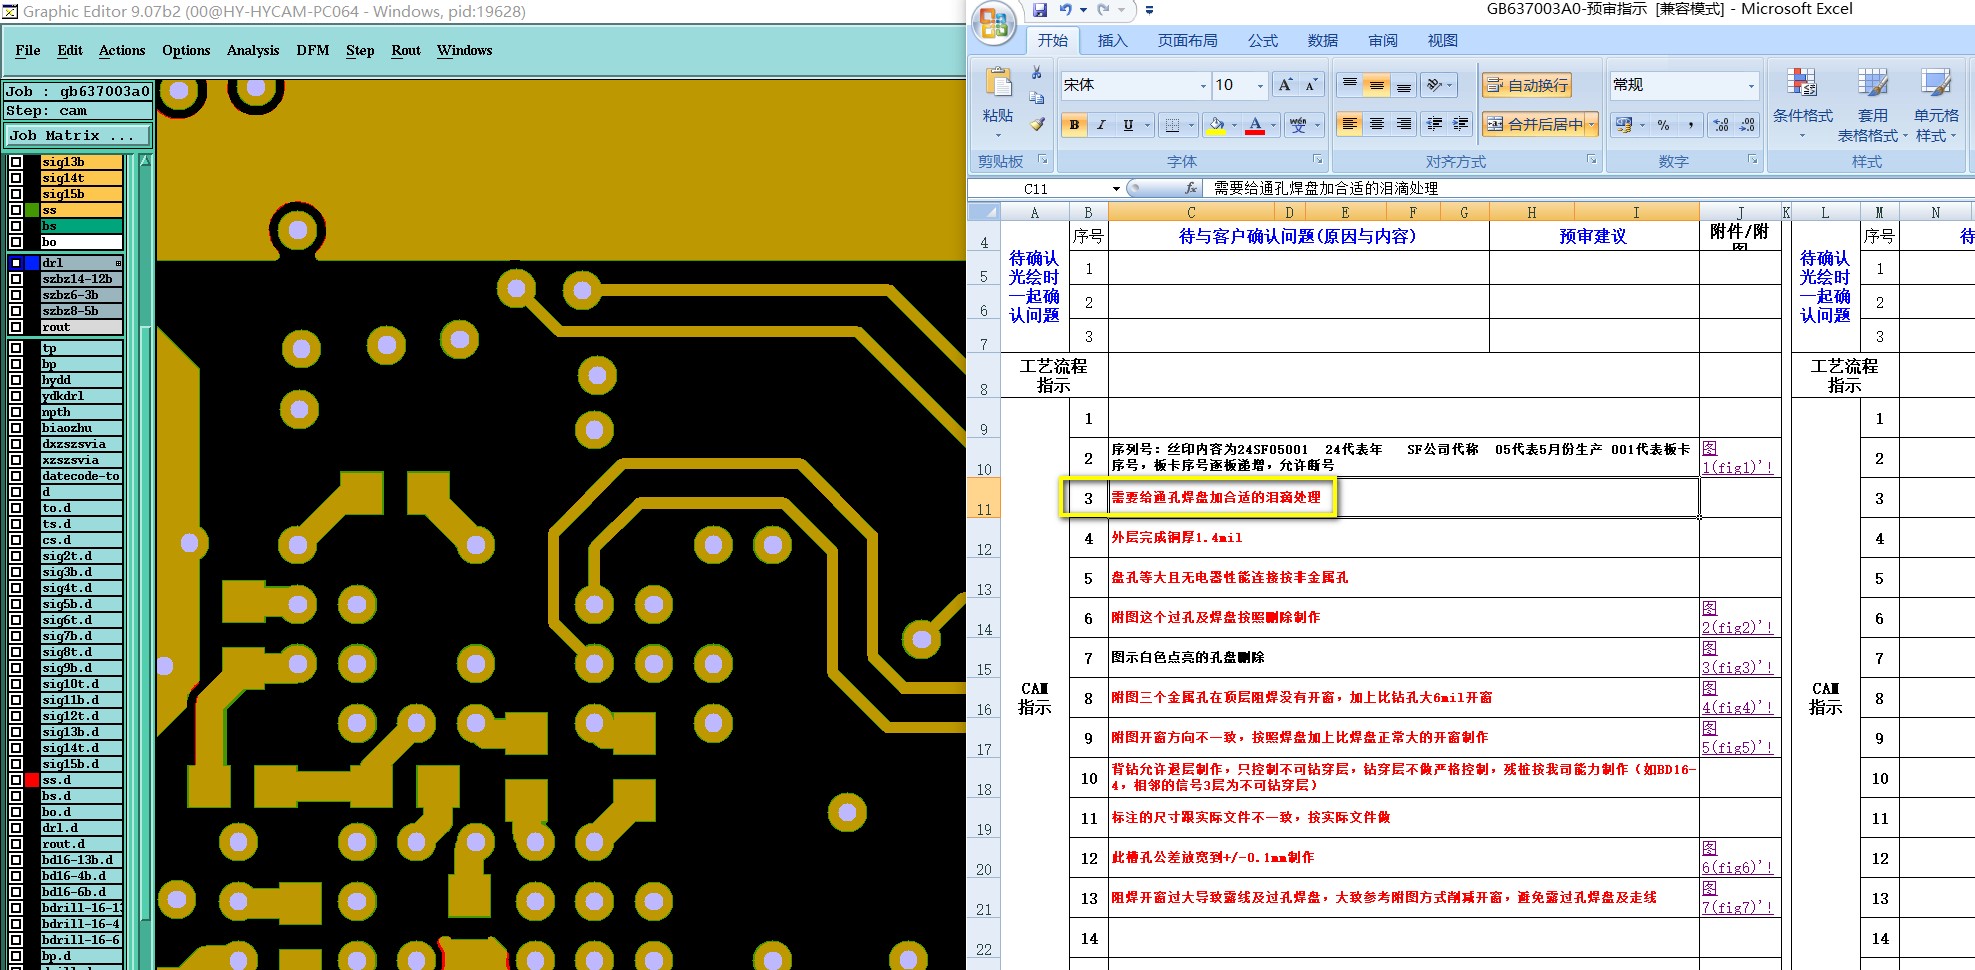Toggle the ss.d layer checkbox
Image resolution: width=1975 pixels, height=970 pixels.
tap(16, 780)
